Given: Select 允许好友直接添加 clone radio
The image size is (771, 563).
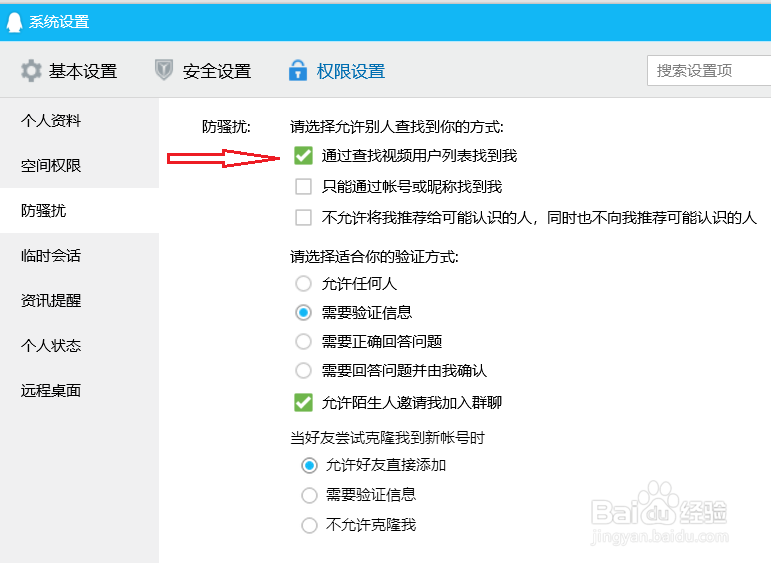Looking at the screenshot, I should [309, 465].
